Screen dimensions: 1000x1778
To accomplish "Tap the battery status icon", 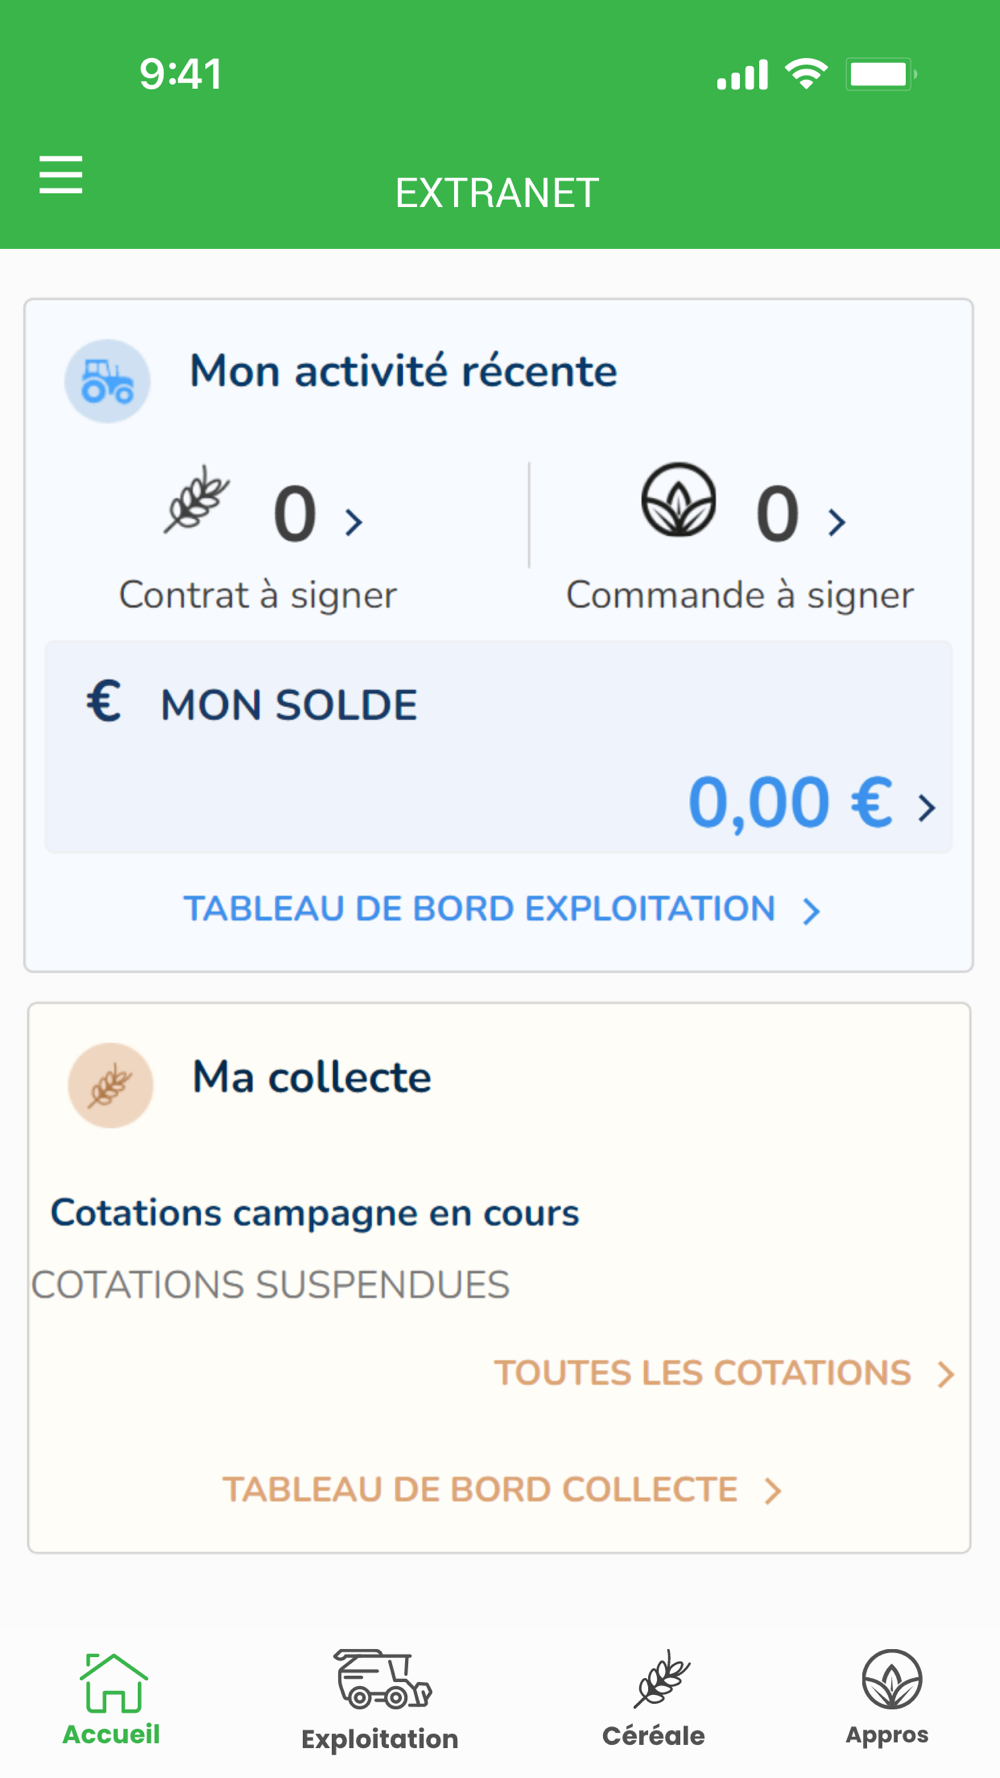I will 880,74.
